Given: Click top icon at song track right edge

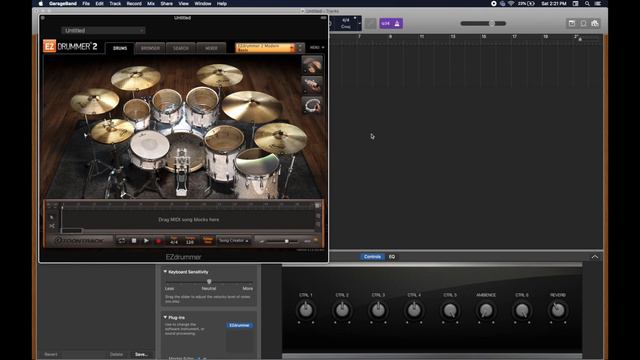Looking at the screenshot, I should tap(318, 206).
